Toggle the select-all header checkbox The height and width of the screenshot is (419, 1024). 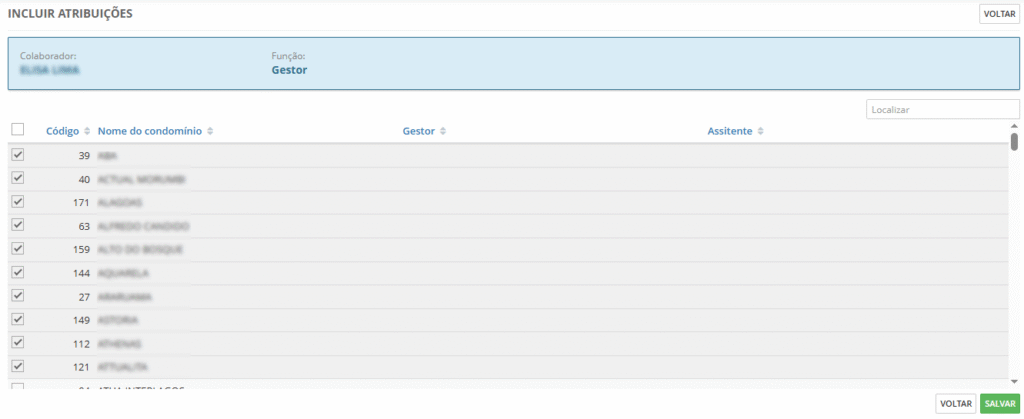pyautogui.click(x=18, y=130)
